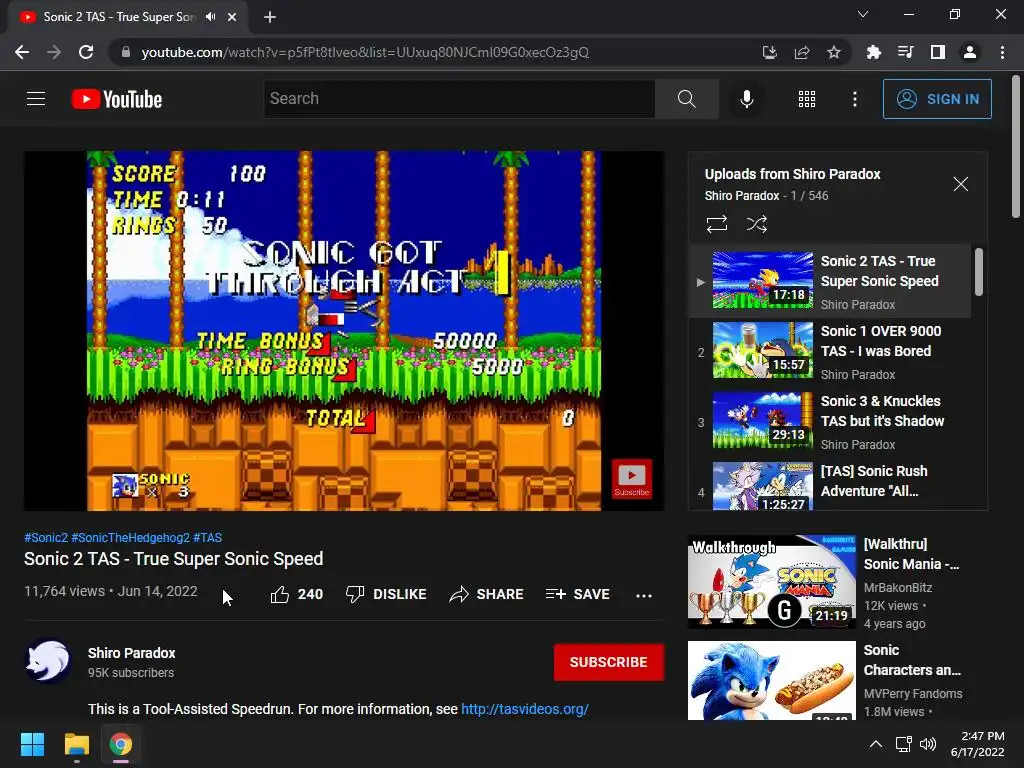Open the clock and date flyout
Viewport: 1024px width, 768px height.
click(978, 744)
